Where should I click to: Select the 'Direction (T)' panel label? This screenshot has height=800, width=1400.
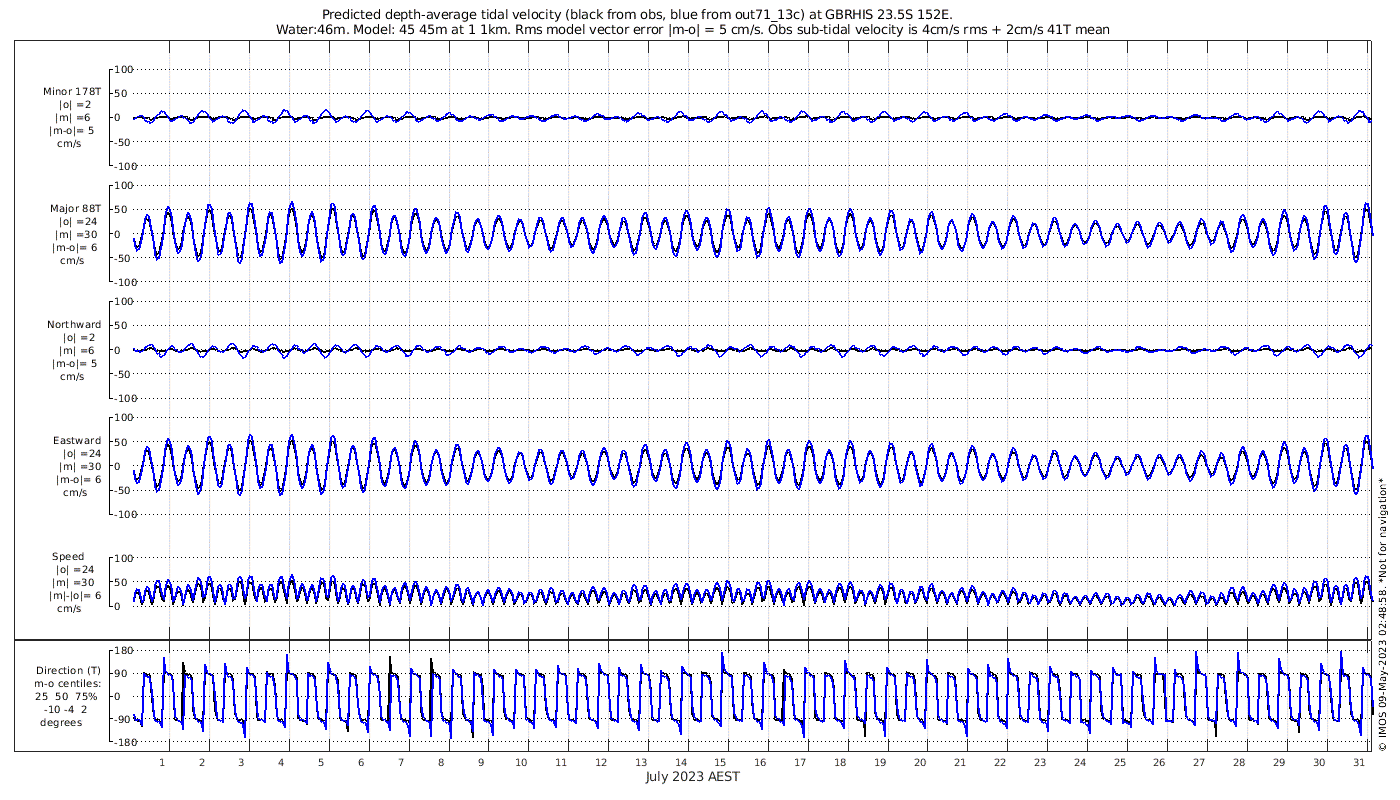click(68, 671)
